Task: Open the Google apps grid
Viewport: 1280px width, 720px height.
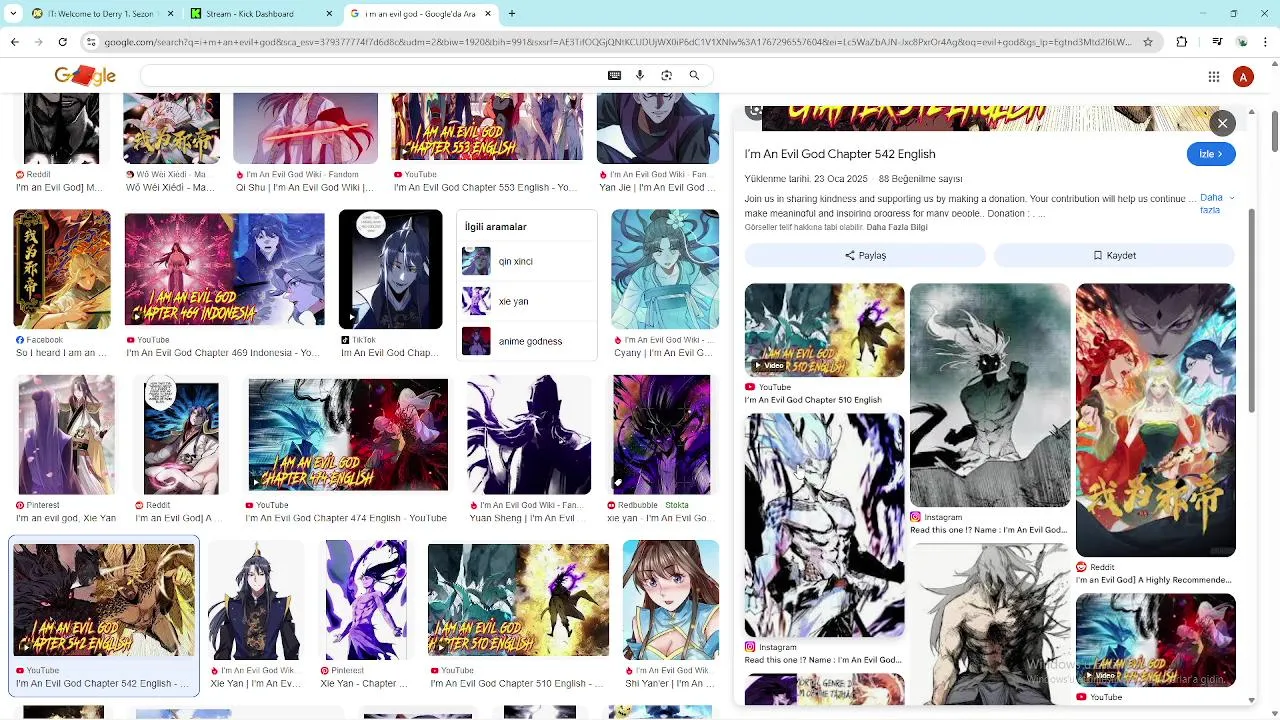Action: (x=1214, y=76)
